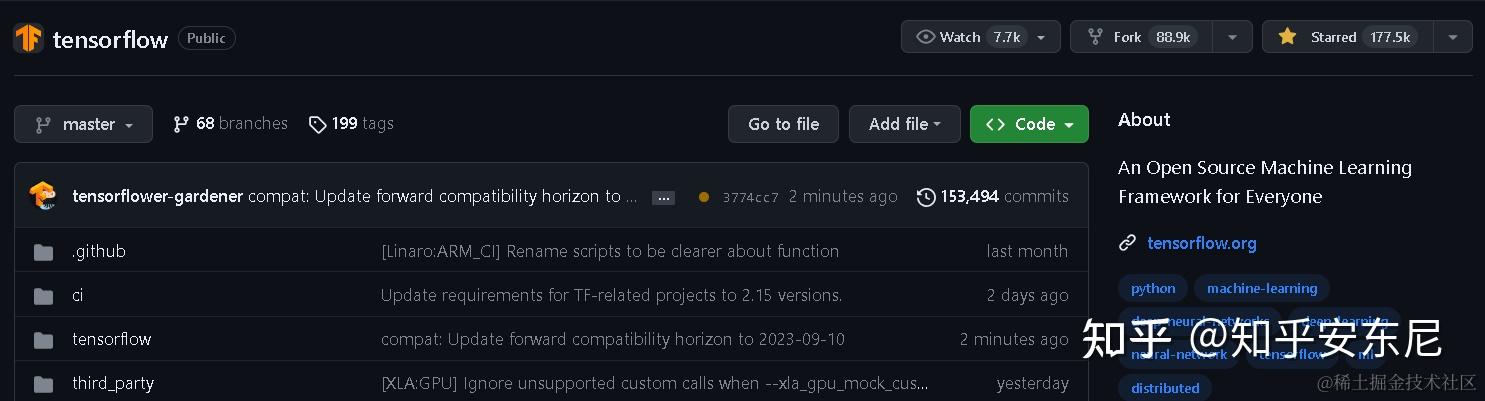The width and height of the screenshot is (1485, 401).
Task: Expand the green Code dropdown
Action: [x=1028, y=124]
